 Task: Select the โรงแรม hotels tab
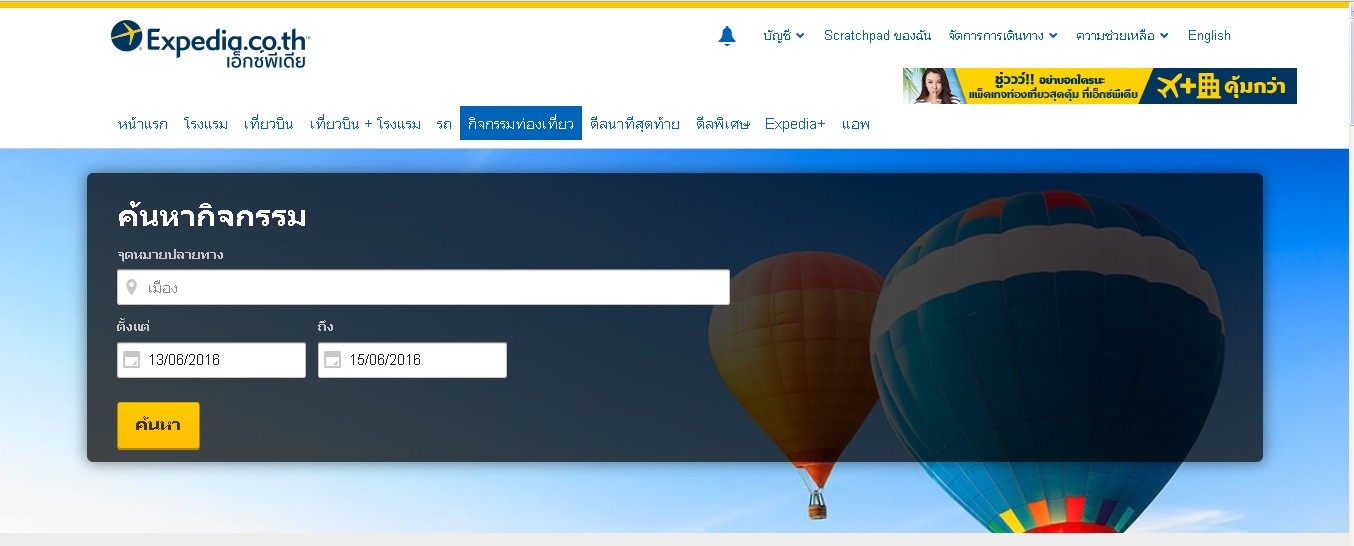pos(206,124)
